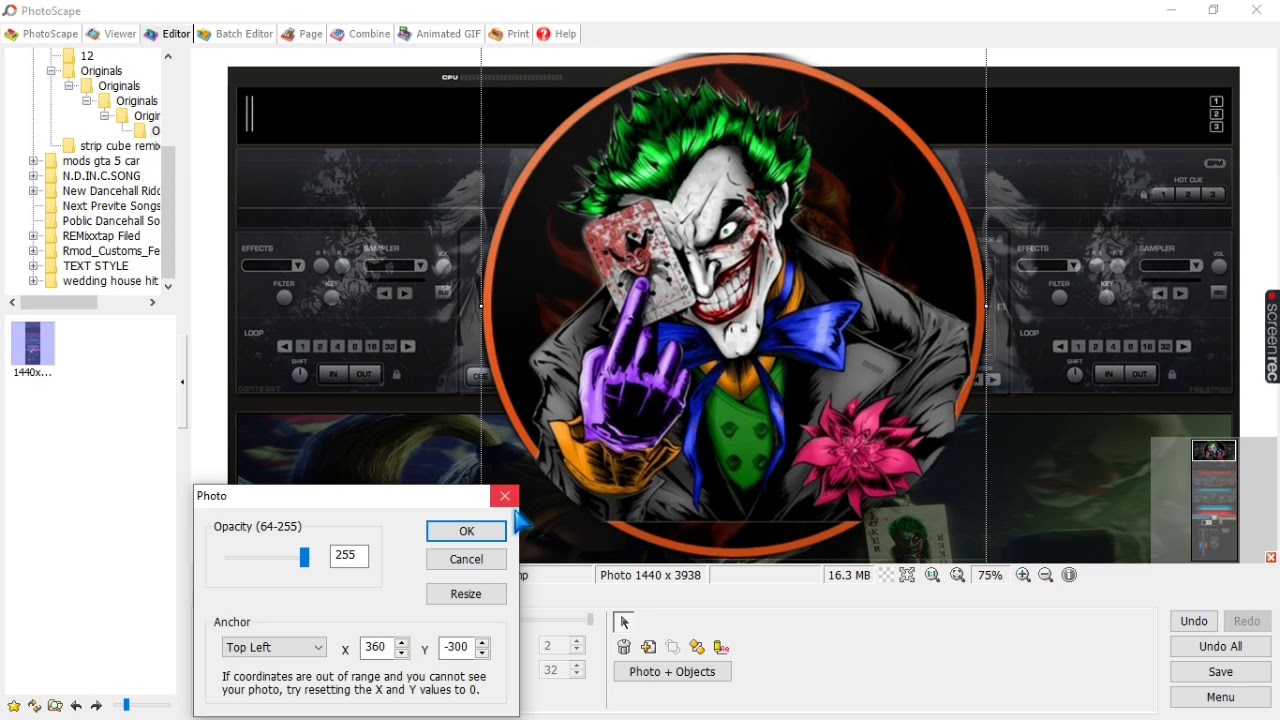1280x720 pixels.
Task: Click the Opacity value field showing 255
Action: [349, 556]
